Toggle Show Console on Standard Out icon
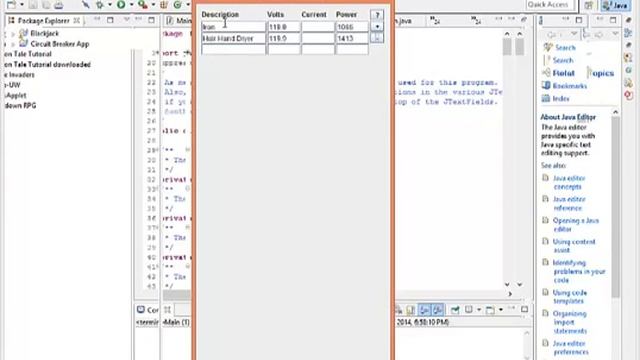640x360 pixels. 424,310
